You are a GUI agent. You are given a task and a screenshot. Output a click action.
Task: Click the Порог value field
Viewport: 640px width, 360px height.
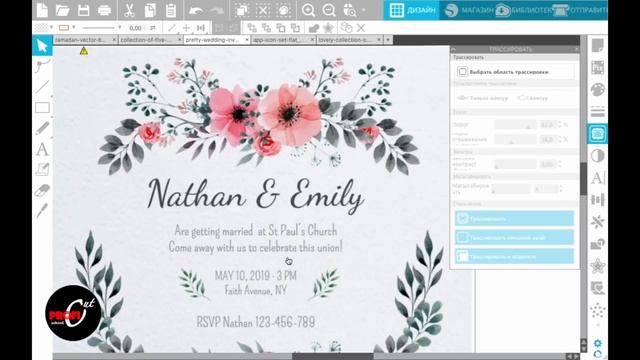click(x=547, y=124)
